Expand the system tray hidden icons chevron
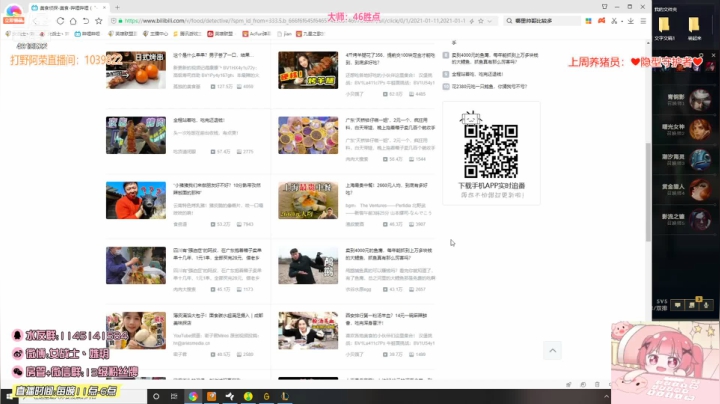The width and height of the screenshot is (720, 404). coord(607,396)
